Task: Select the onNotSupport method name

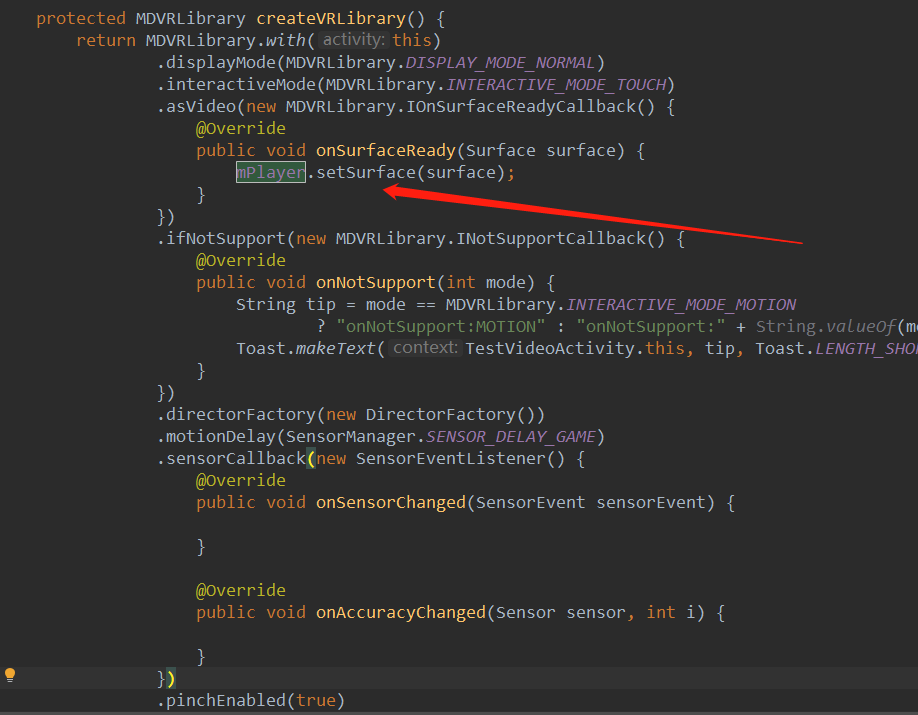Action: pyautogui.click(x=375, y=282)
